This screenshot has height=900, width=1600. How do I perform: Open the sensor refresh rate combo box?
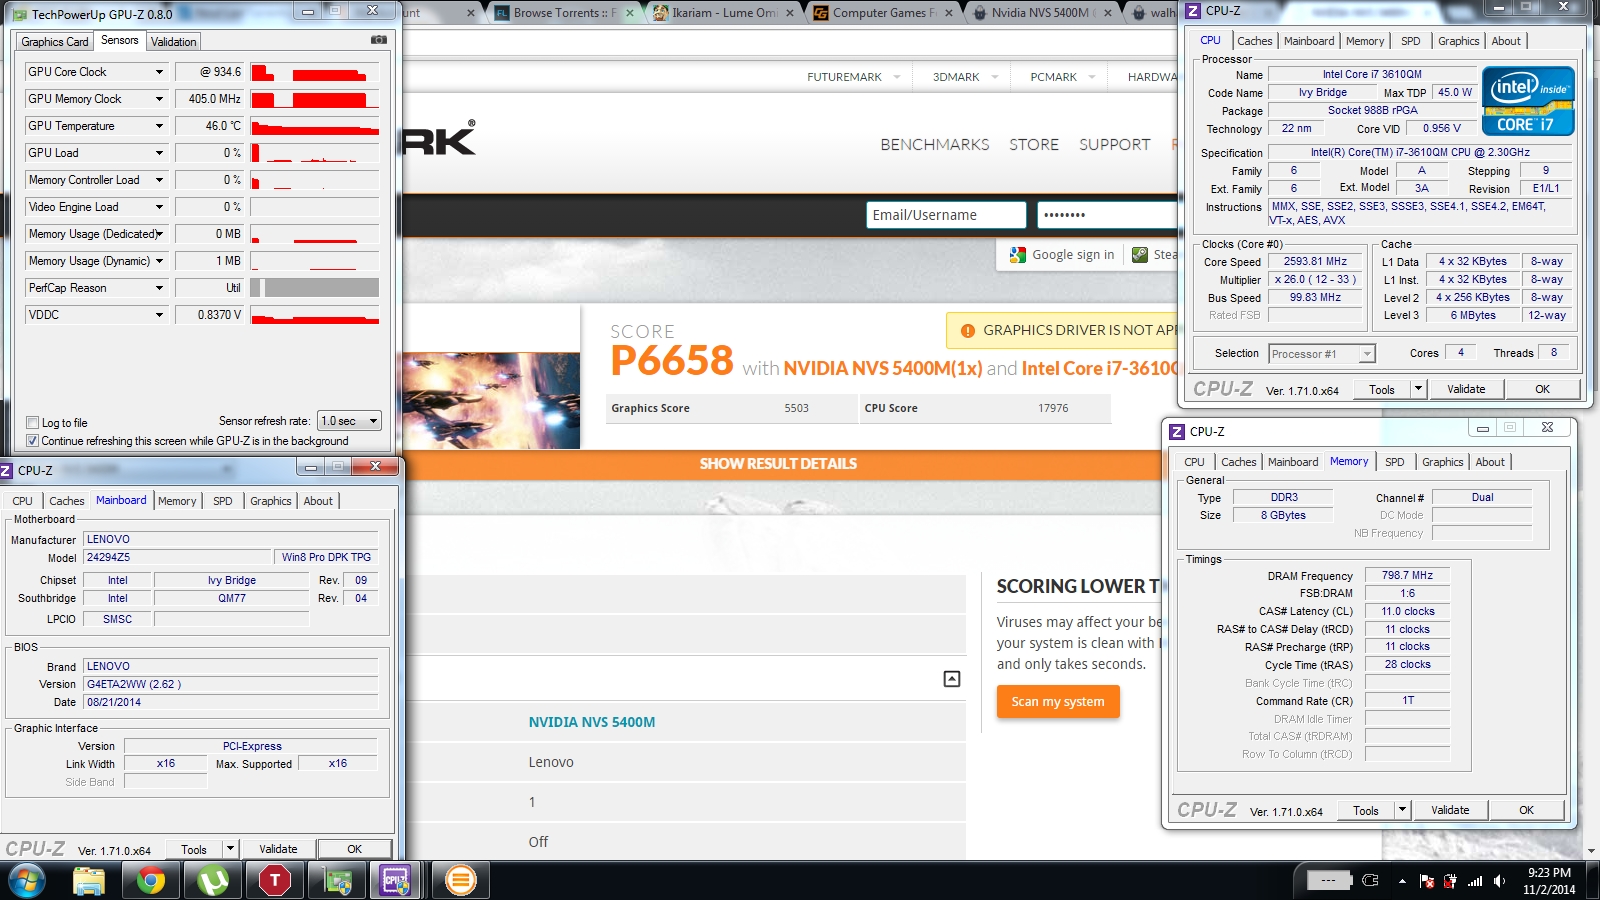(x=349, y=421)
